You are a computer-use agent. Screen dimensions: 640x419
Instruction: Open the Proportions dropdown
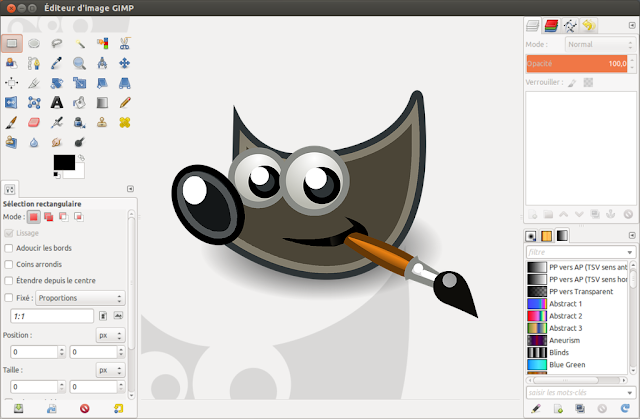coord(80,298)
